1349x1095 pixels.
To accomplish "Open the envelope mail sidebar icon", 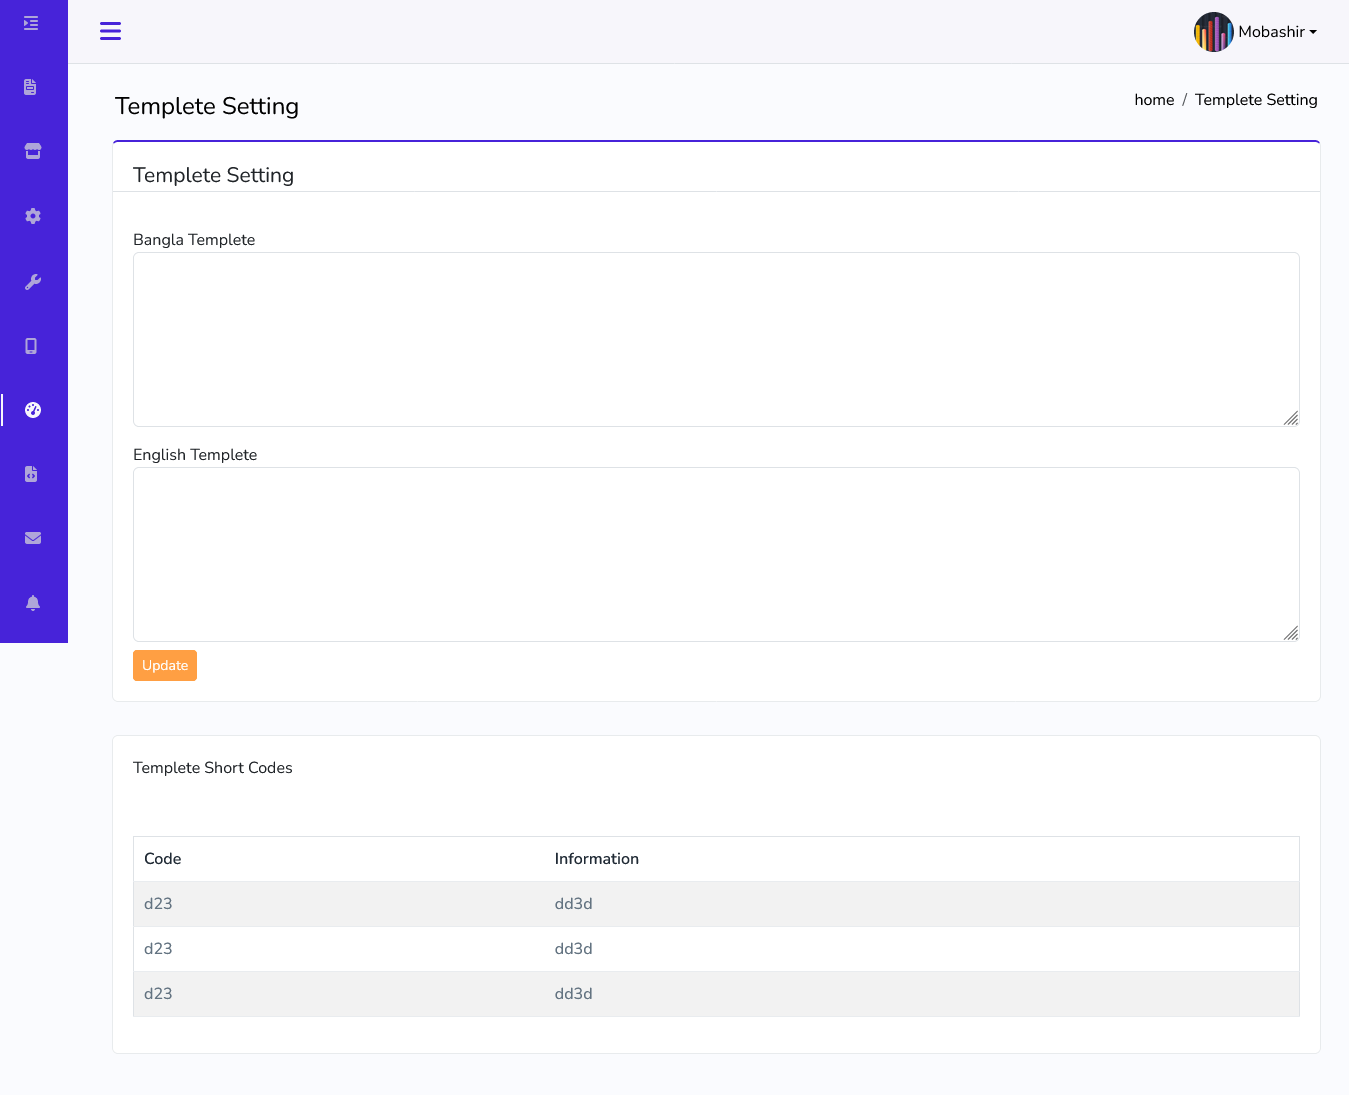I will pos(33,538).
